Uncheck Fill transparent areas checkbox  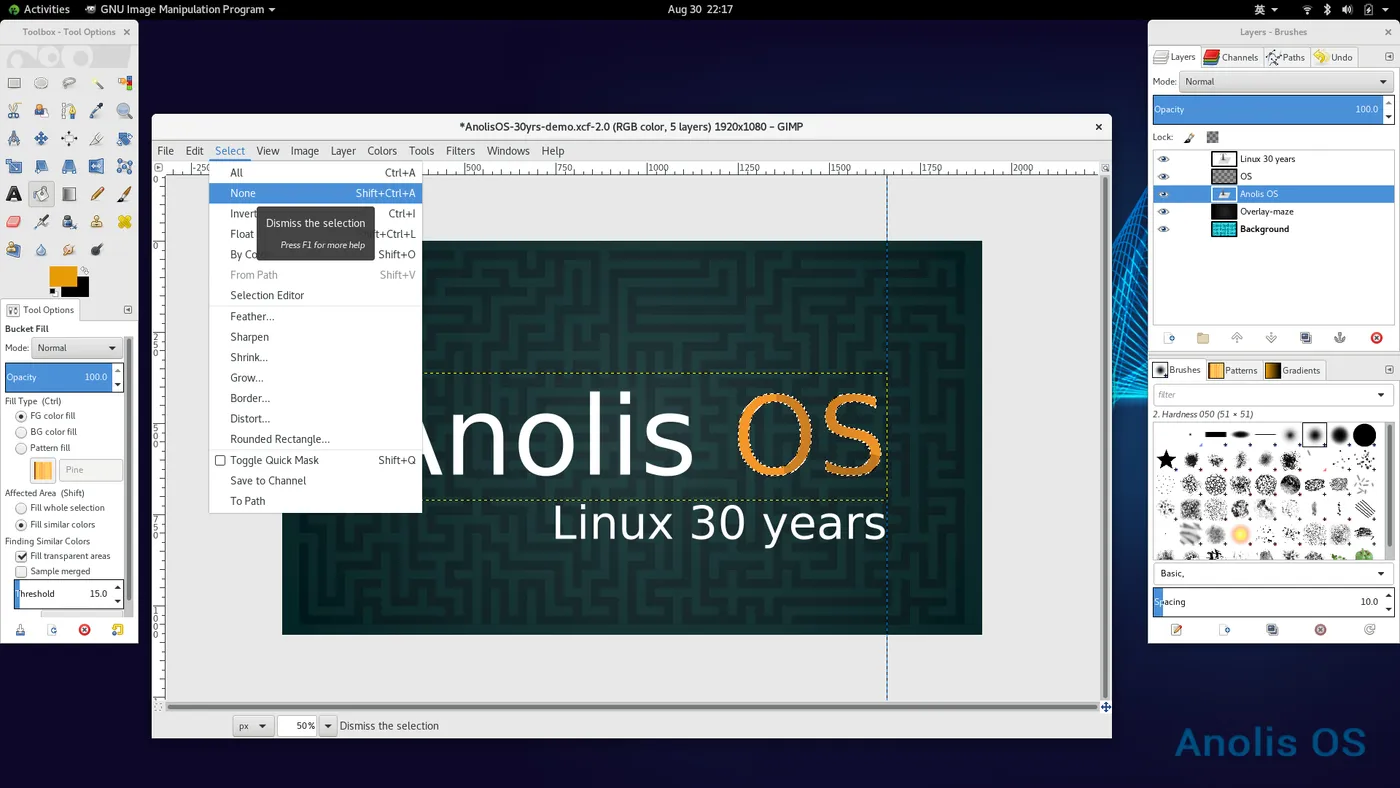point(21,556)
